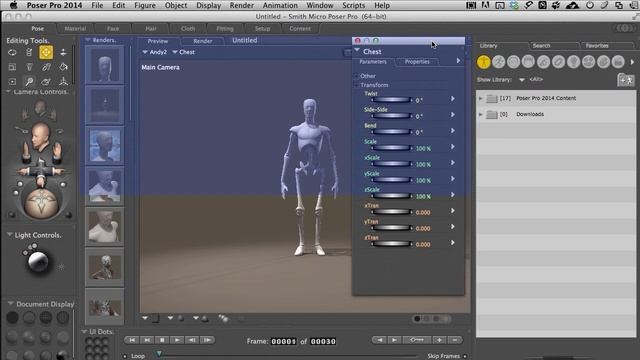Play the animation
This screenshot has width=640, height=360.
pos(177,340)
